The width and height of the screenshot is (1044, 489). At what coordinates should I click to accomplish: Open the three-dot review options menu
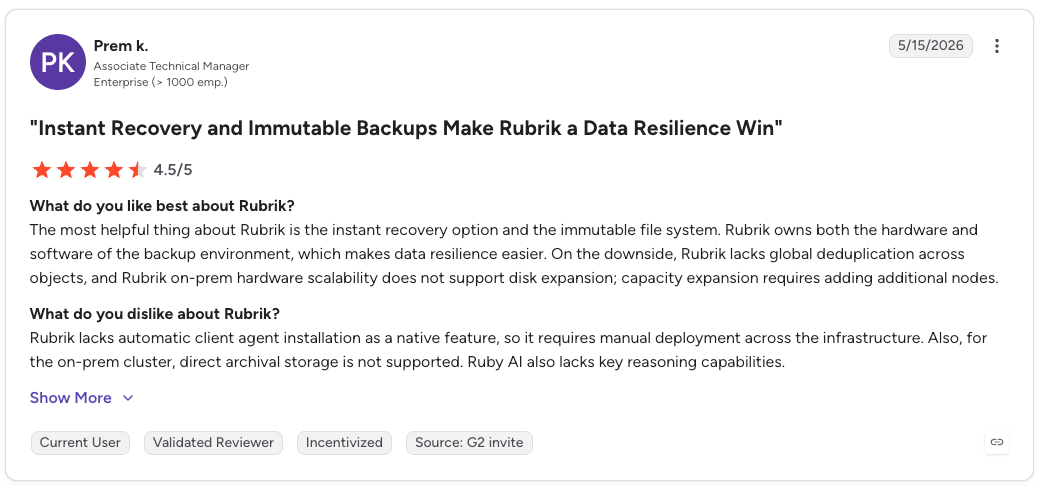coord(996,46)
